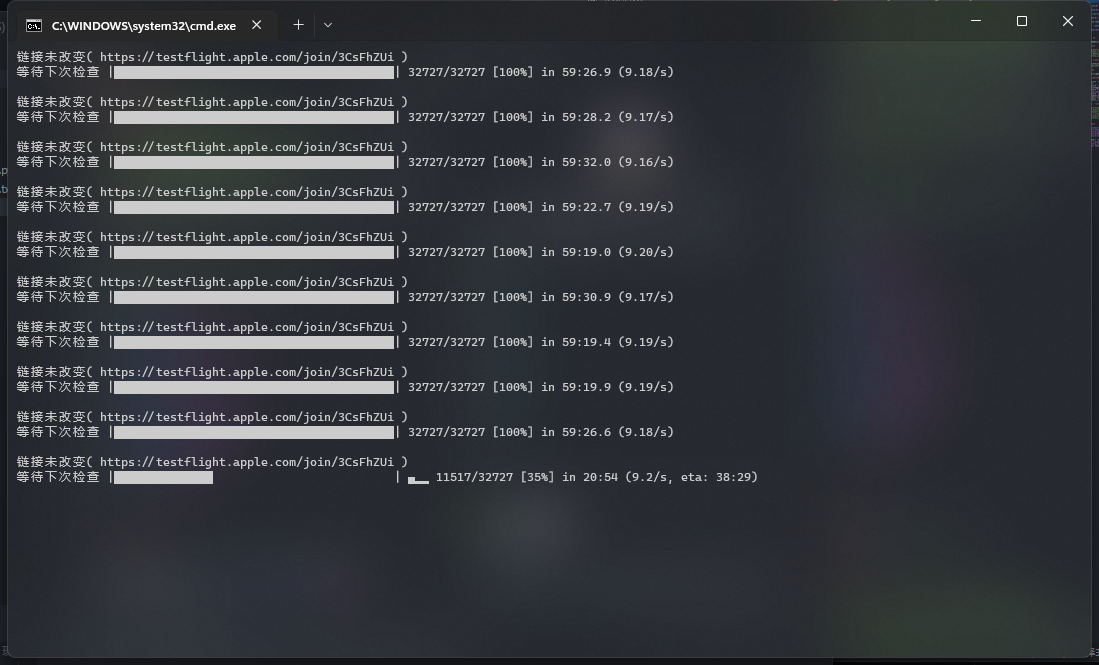Screen dimensions: 1099x665
Task: Click the text 'in 59:32.0 (9.16/s)'
Action: pyautogui.click(x=607, y=162)
